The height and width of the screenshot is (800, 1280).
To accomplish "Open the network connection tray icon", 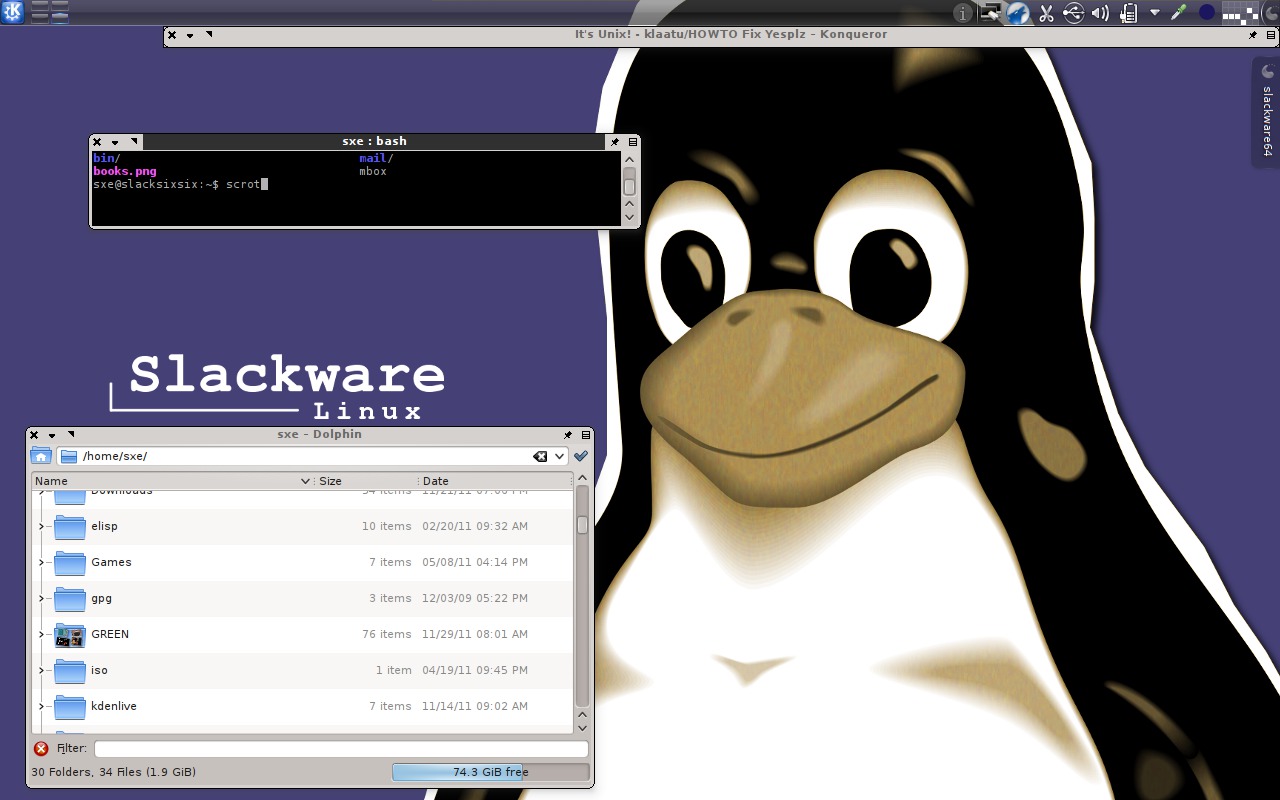I will coord(991,13).
